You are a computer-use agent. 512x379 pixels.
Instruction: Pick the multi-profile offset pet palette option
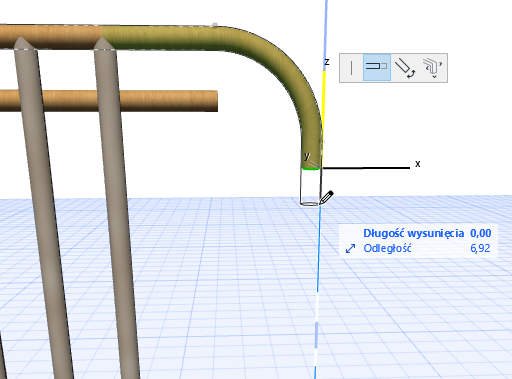click(432, 68)
